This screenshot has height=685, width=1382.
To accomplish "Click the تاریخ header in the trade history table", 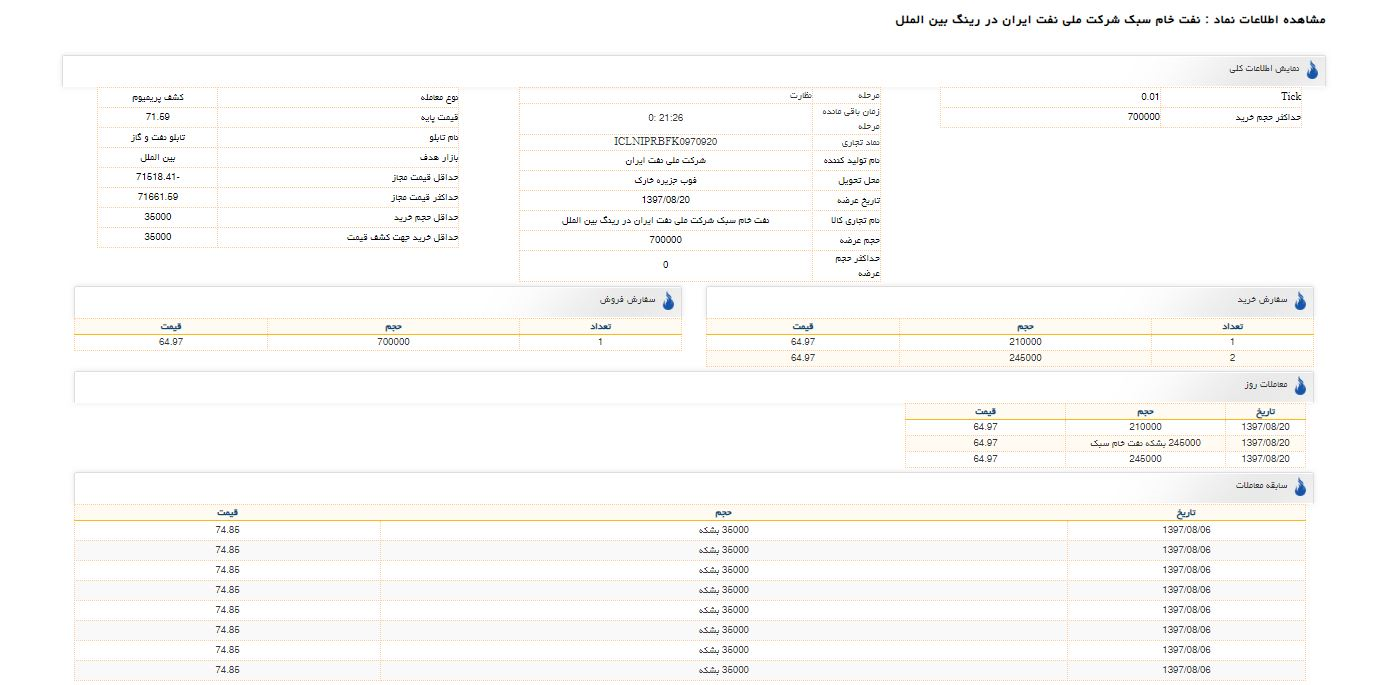I will pos(1186,512).
